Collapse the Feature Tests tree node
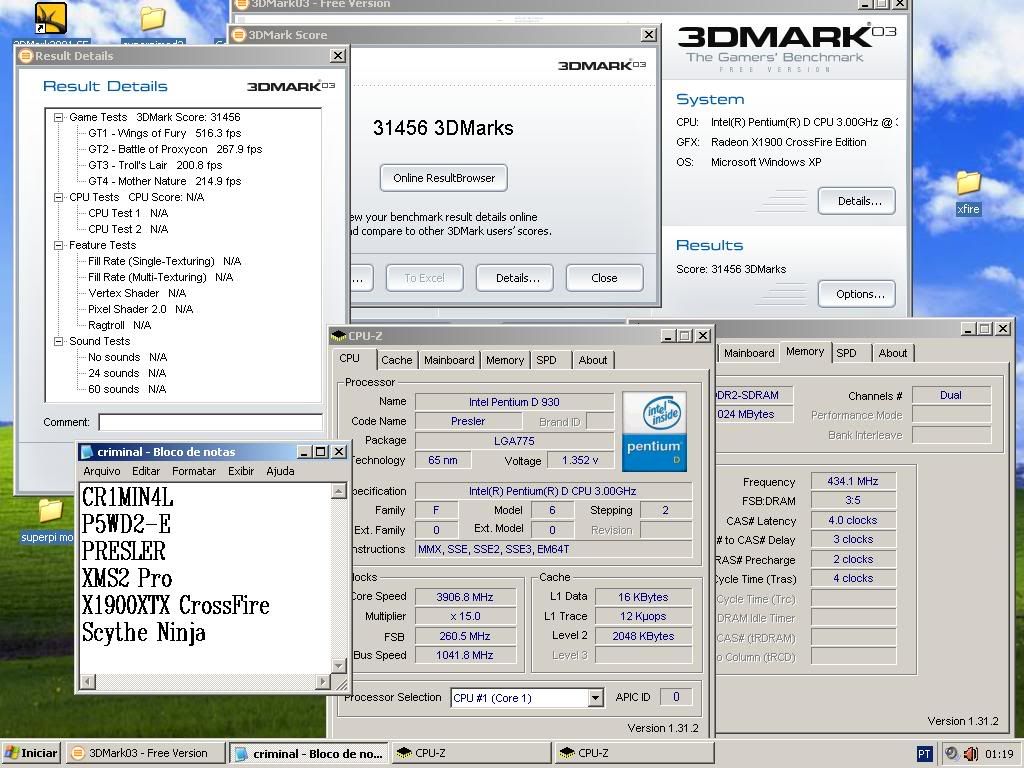Screen dimensions: 1024x768 click(x=59, y=246)
